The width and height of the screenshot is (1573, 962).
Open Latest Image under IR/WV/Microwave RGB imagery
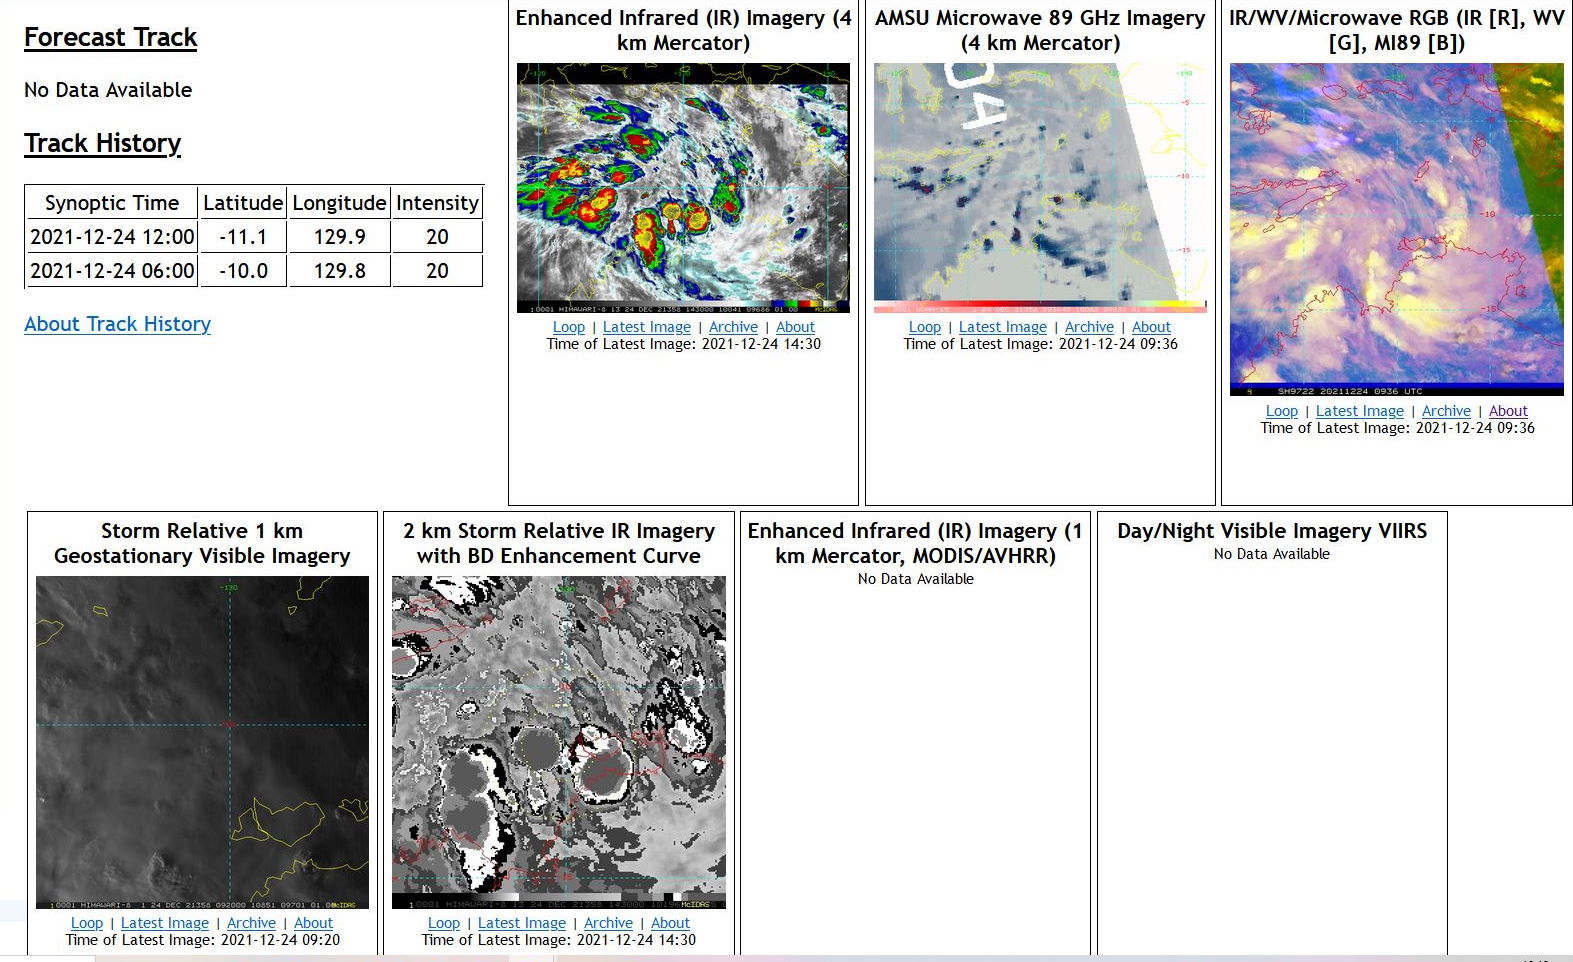coord(1360,411)
